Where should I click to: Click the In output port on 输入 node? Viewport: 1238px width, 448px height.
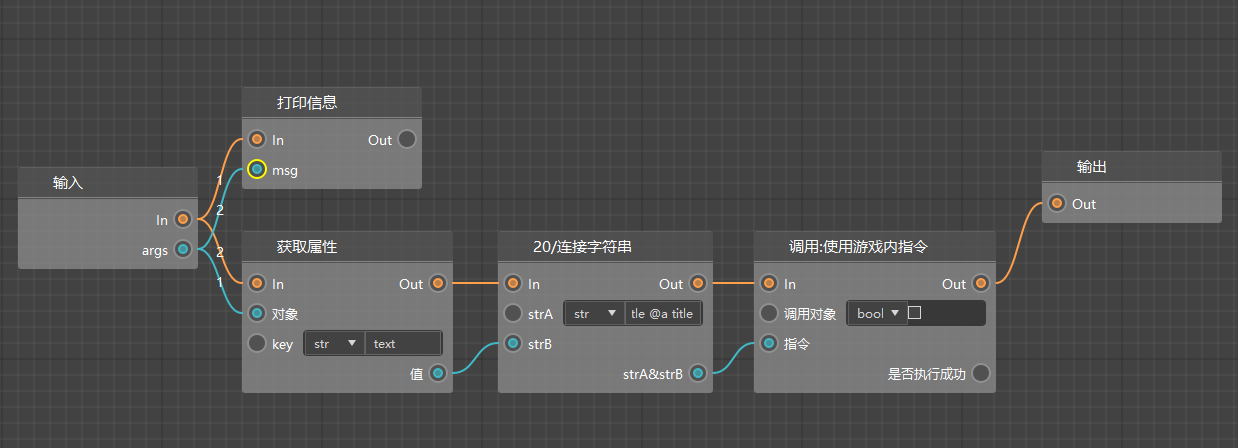(183, 219)
